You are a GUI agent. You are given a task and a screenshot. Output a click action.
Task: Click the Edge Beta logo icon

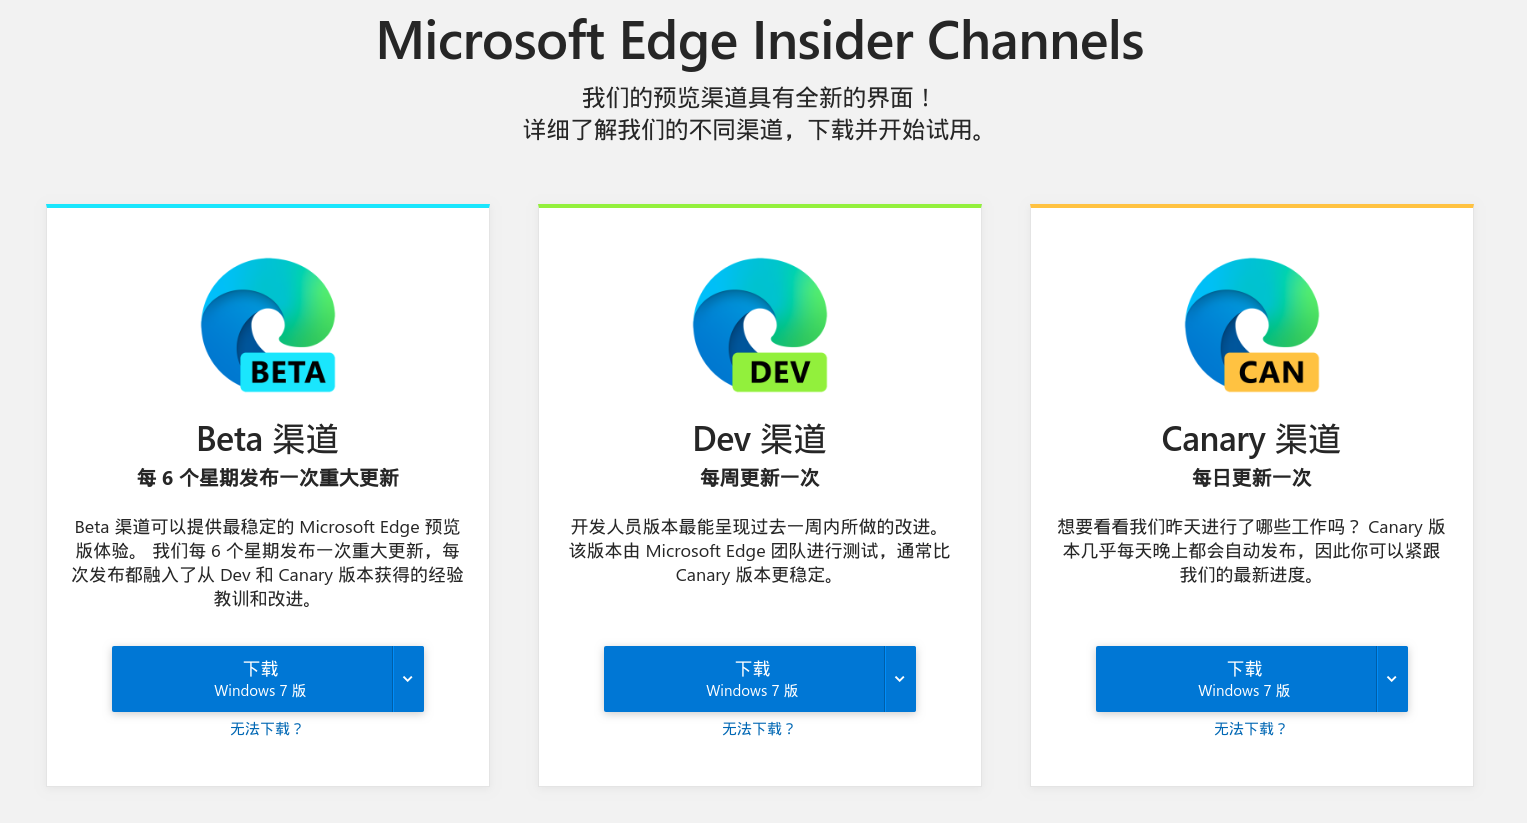(x=268, y=325)
